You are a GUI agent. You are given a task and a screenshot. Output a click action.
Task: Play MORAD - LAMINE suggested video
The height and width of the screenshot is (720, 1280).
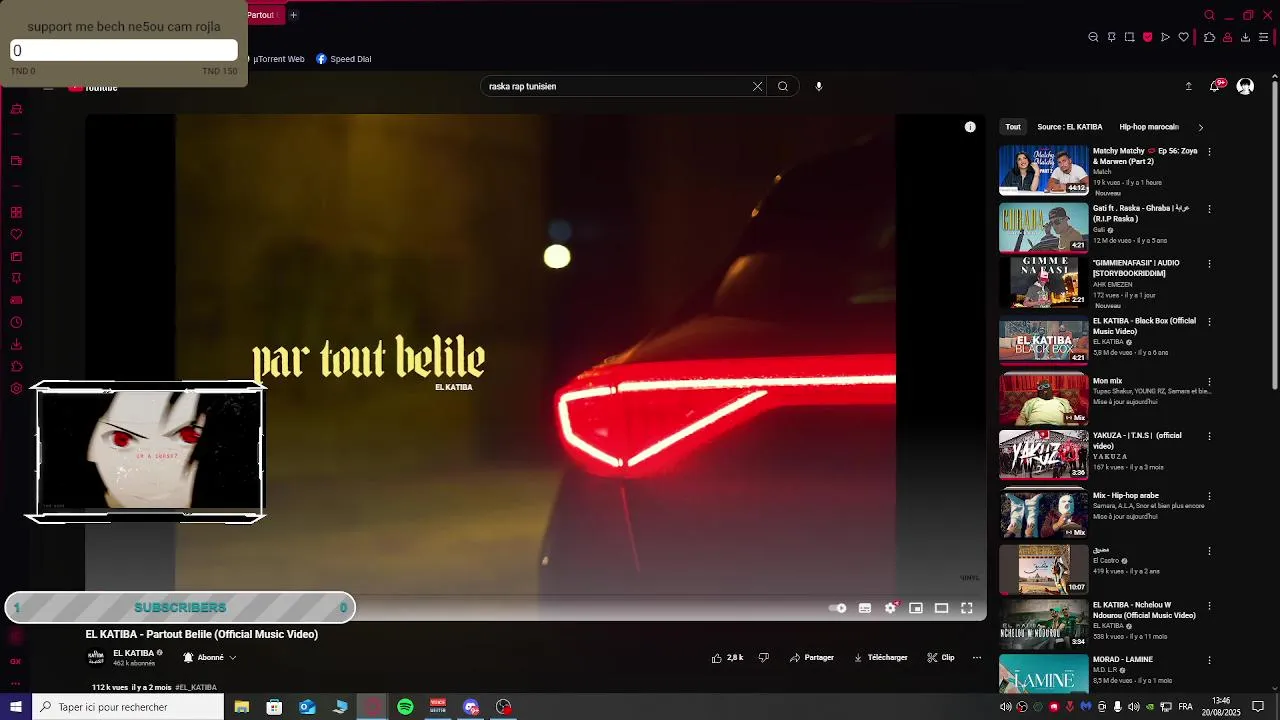click(1044, 673)
